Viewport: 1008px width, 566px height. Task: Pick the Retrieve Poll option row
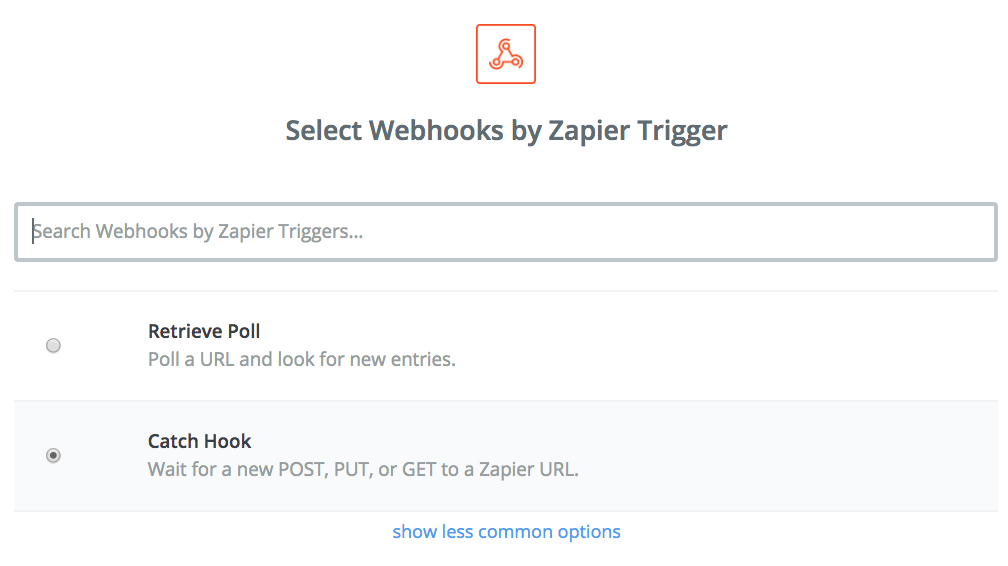click(x=505, y=346)
